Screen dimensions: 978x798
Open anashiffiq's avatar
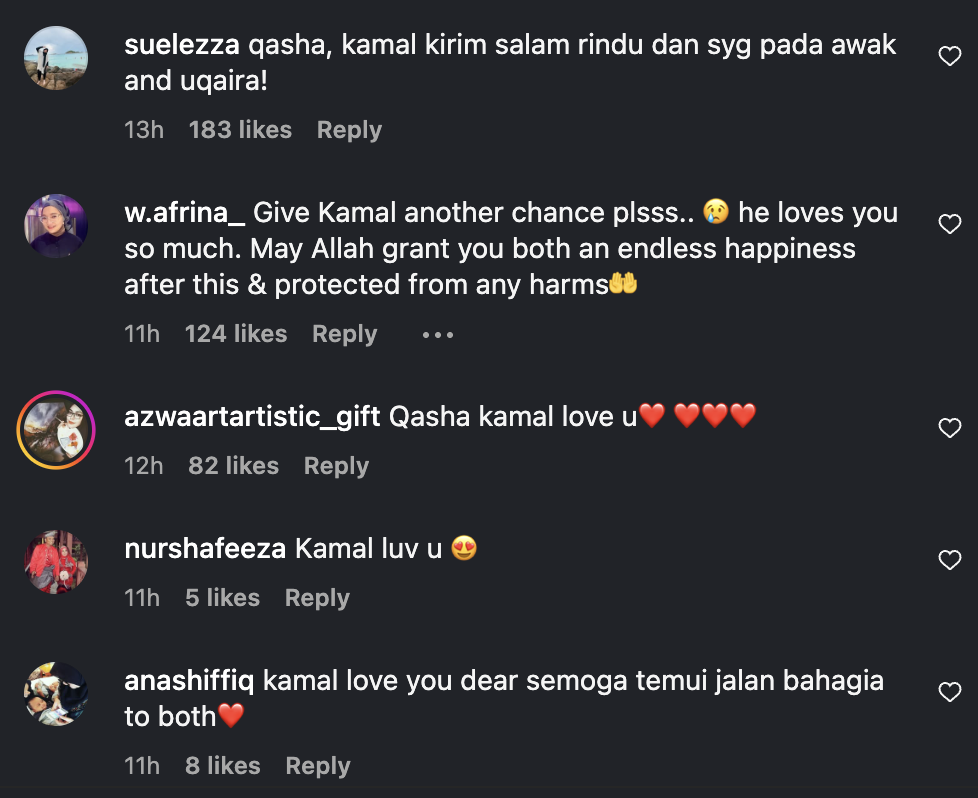tap(56, 694)
